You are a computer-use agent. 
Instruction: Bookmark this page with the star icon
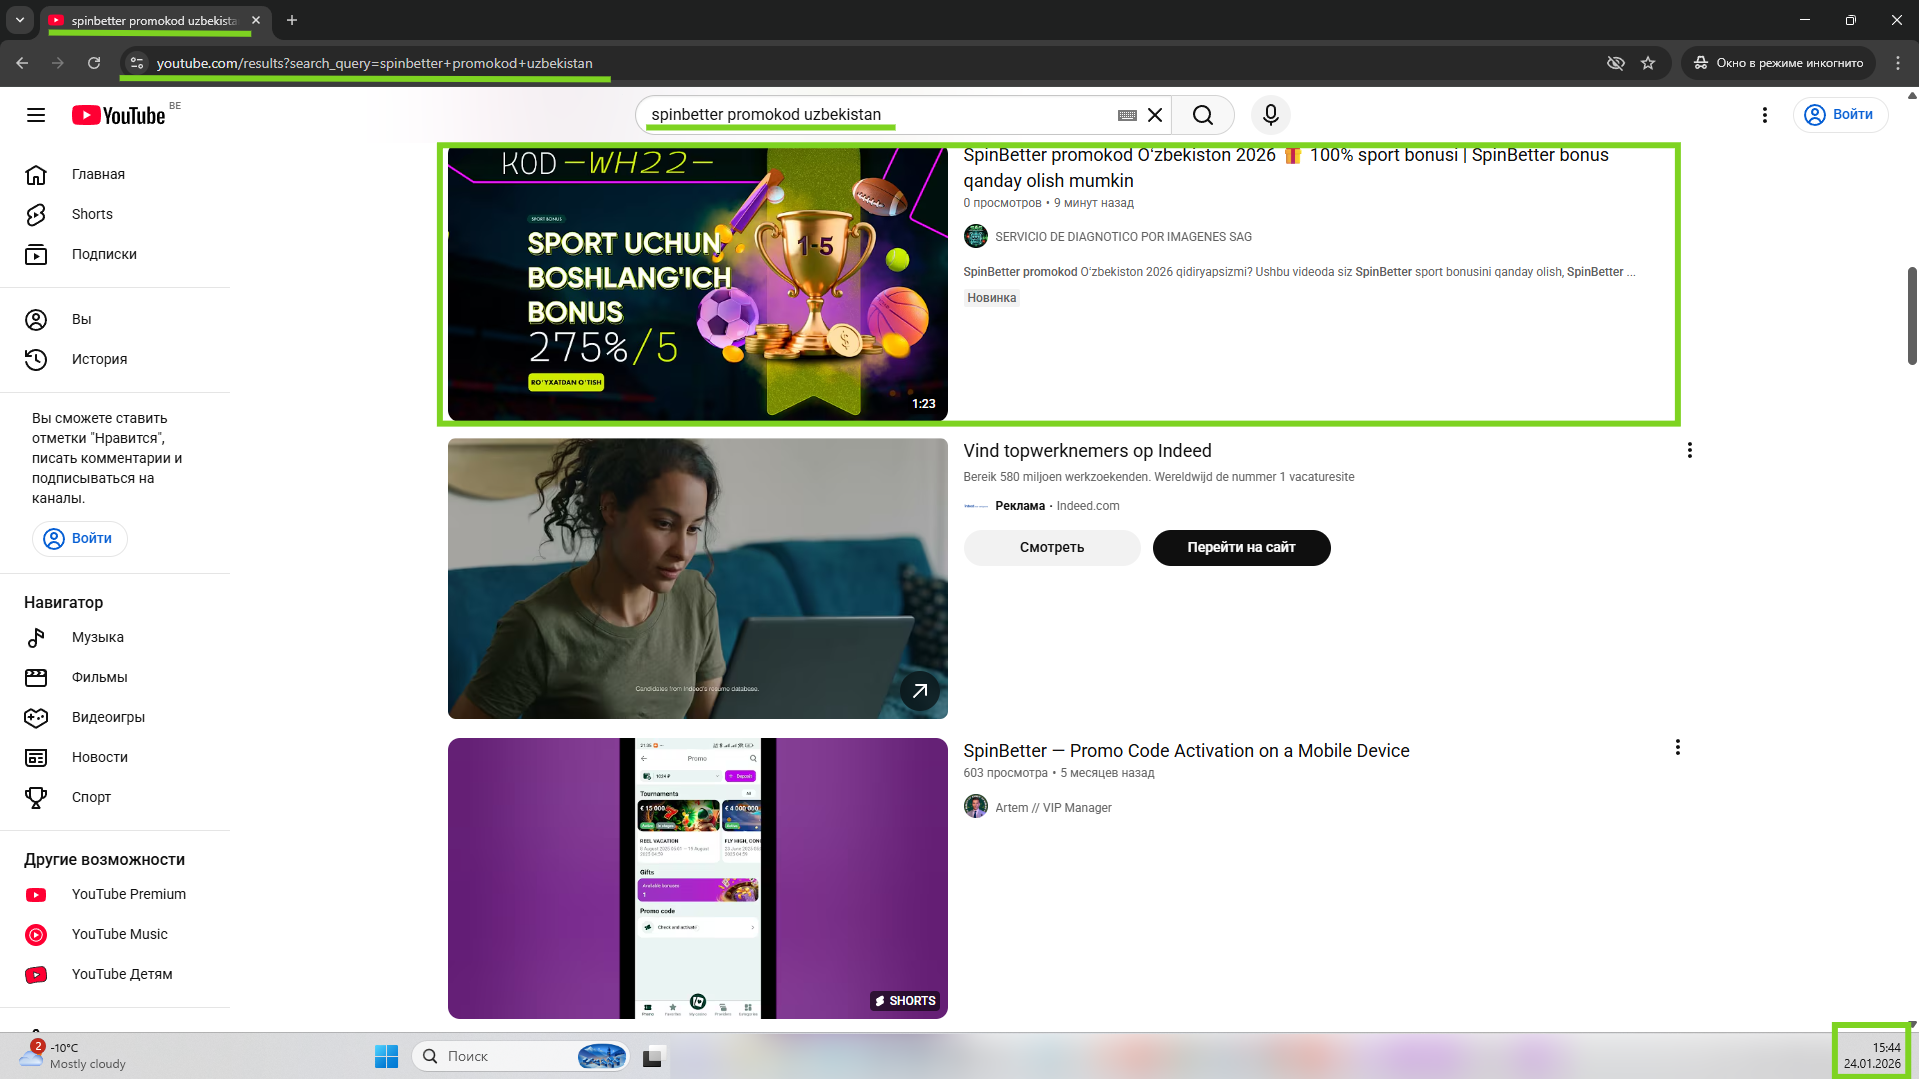point(1648,63)
